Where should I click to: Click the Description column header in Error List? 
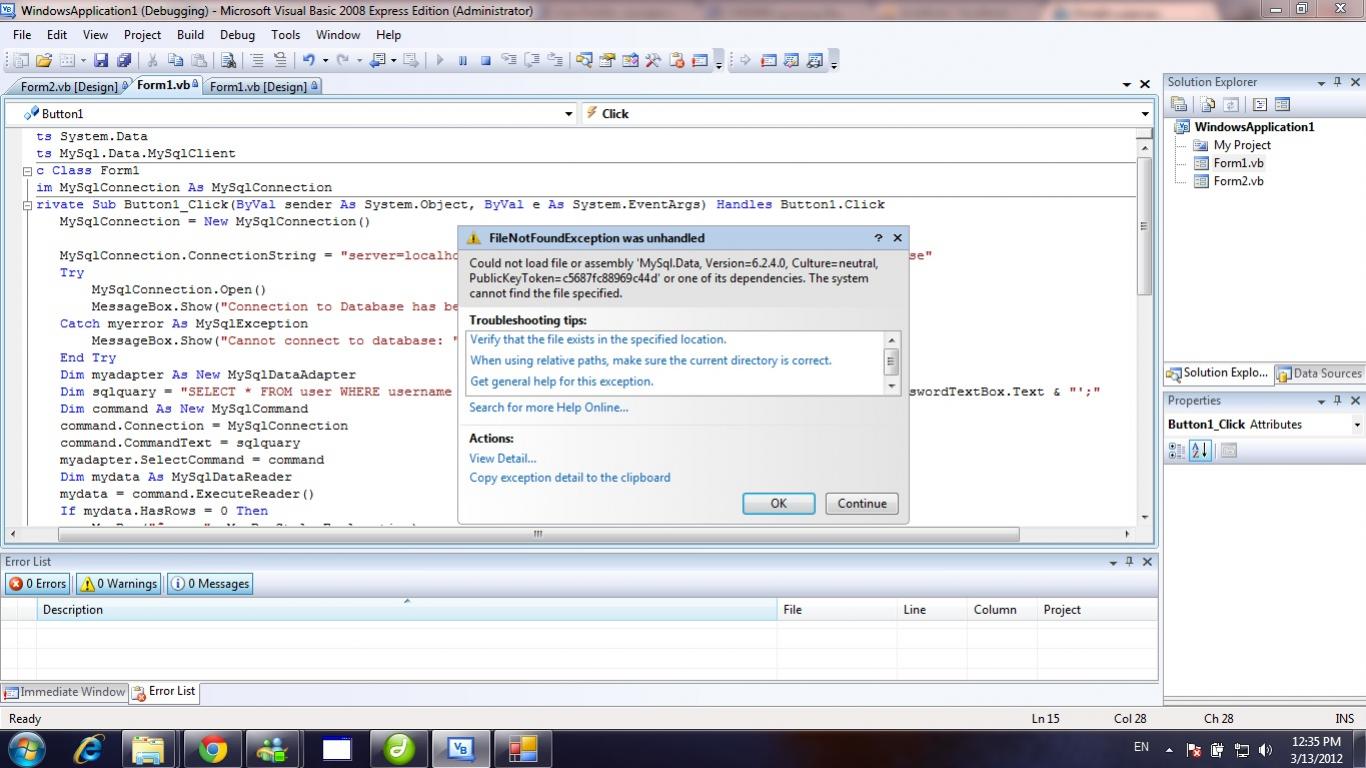pyautogui.click(x=407, y=610)
